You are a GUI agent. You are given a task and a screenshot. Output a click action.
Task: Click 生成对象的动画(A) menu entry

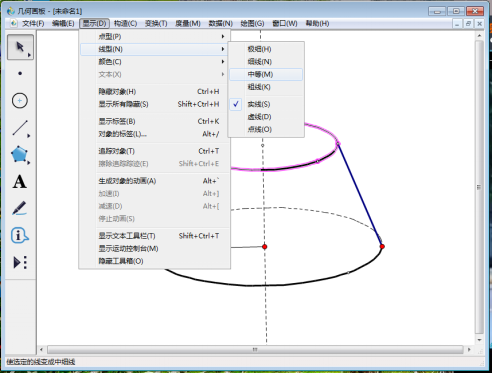(155, 181)
